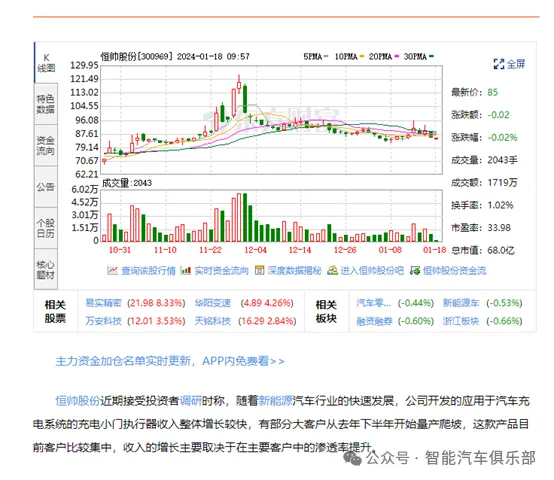This screenshot has height=480, width=554.
Task: Click the 调研 link in the article
Action: click(191, 401)
